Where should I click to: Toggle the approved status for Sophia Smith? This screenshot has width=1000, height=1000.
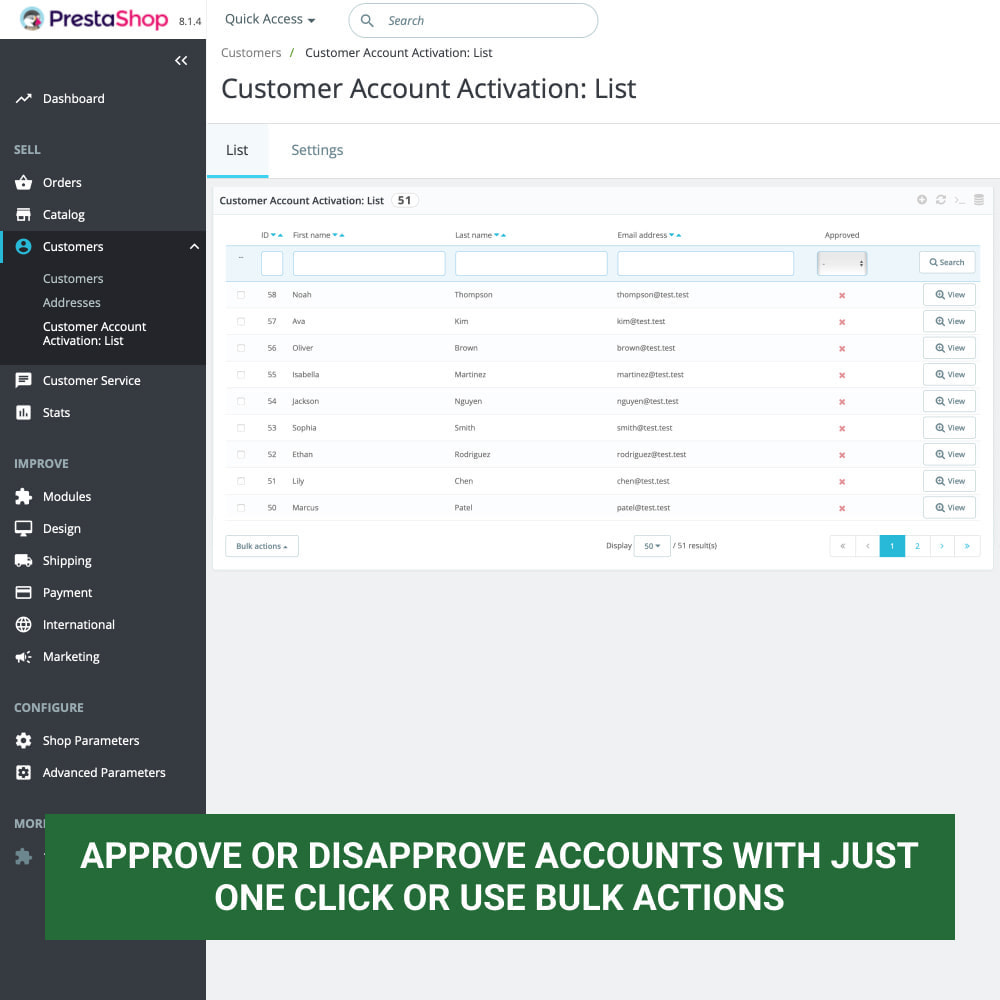842,427
